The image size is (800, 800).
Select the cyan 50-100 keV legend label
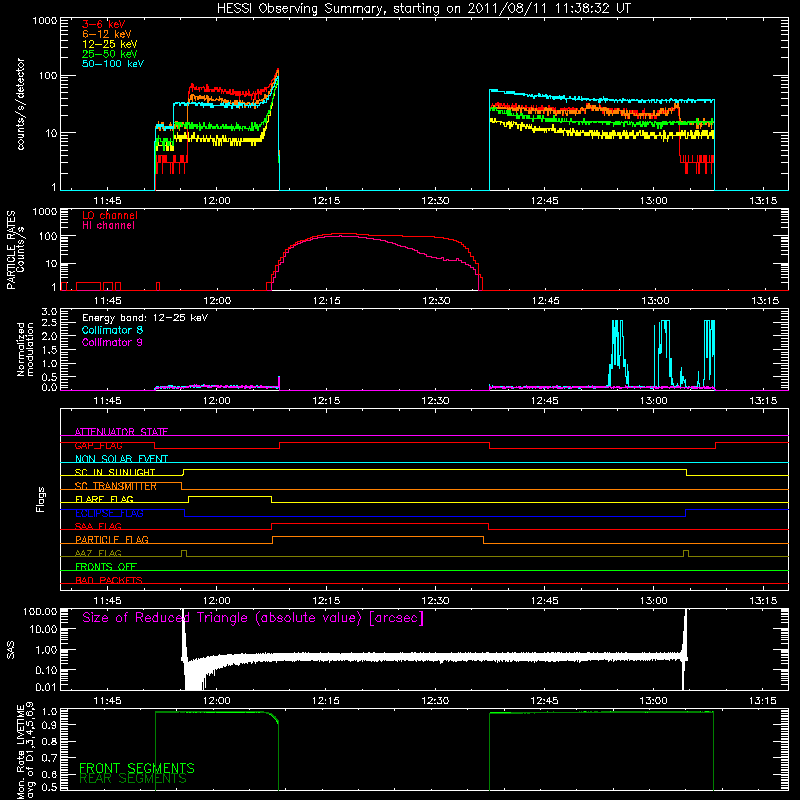113,64
